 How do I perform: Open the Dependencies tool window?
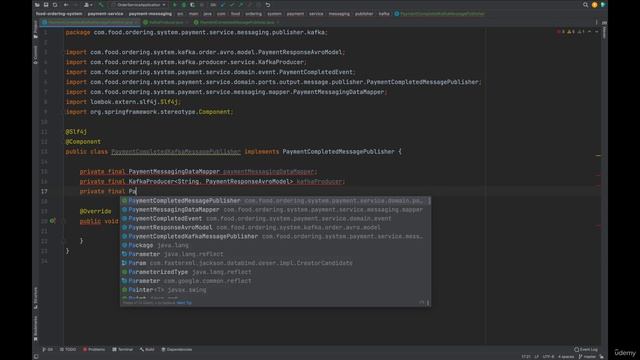click(176, 349)
